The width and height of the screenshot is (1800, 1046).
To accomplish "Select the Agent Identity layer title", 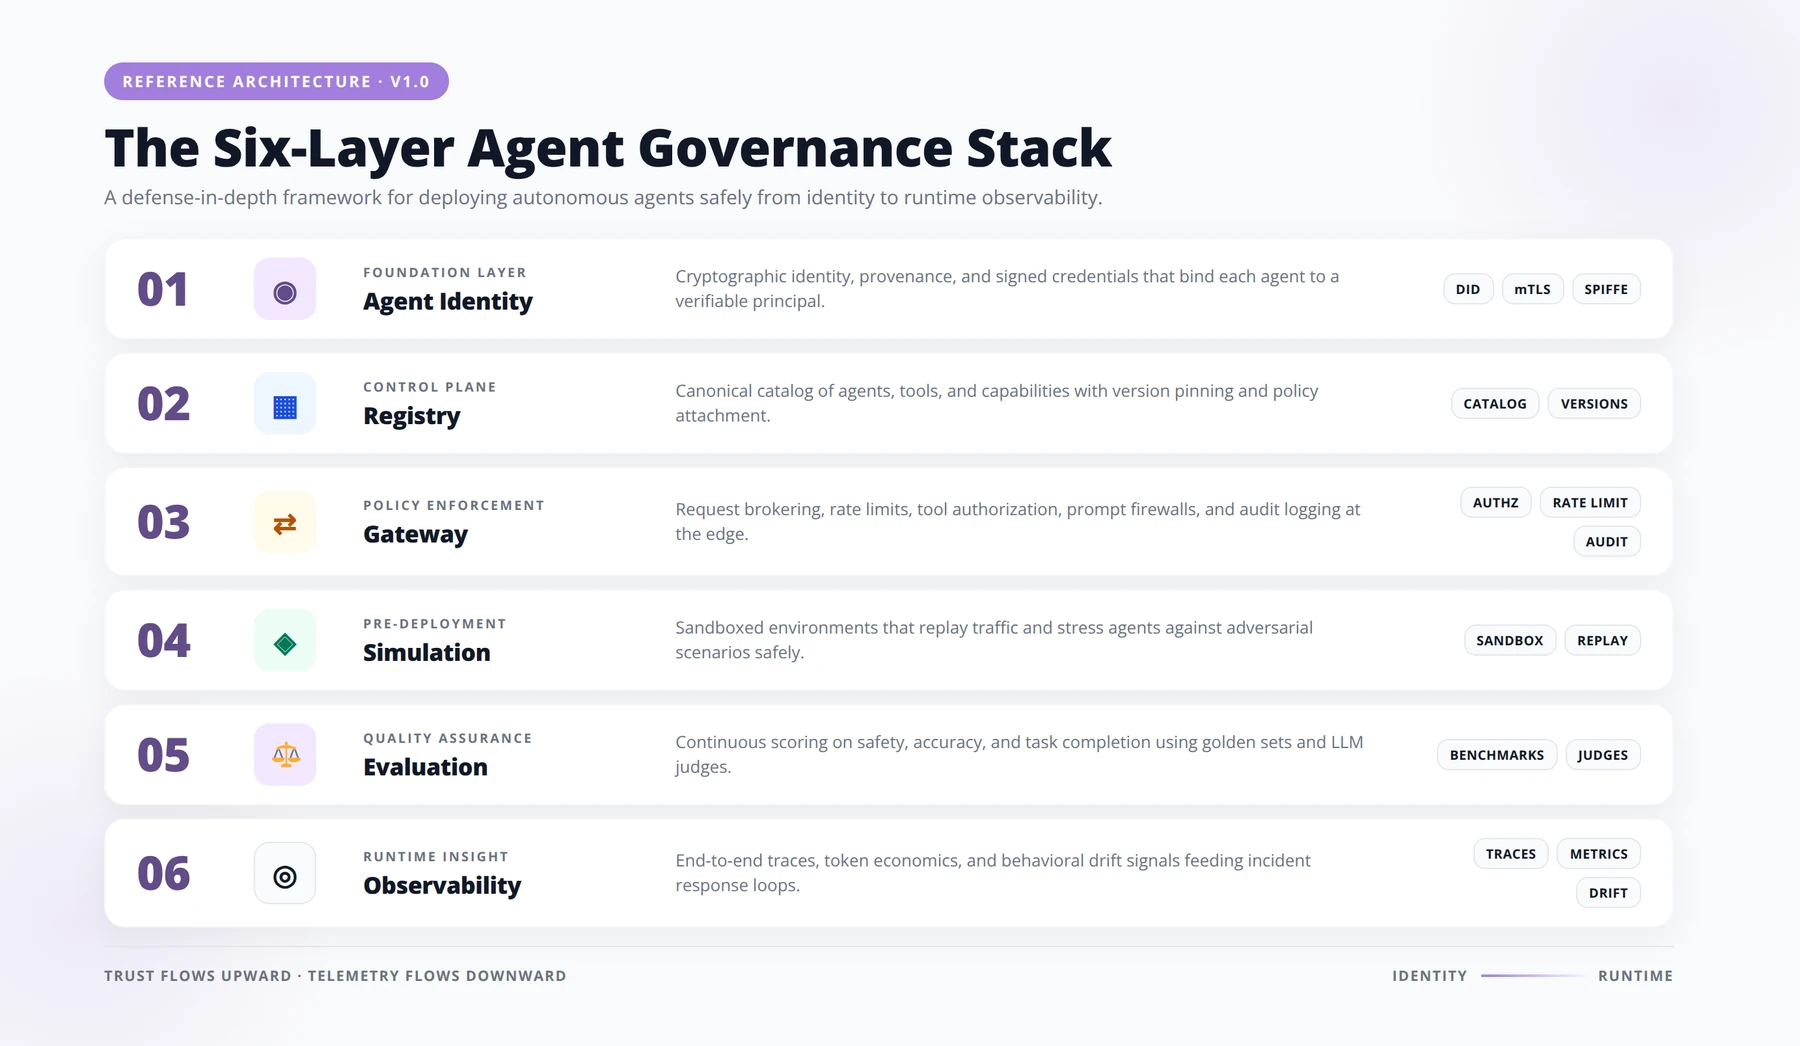I will (448, 302).
